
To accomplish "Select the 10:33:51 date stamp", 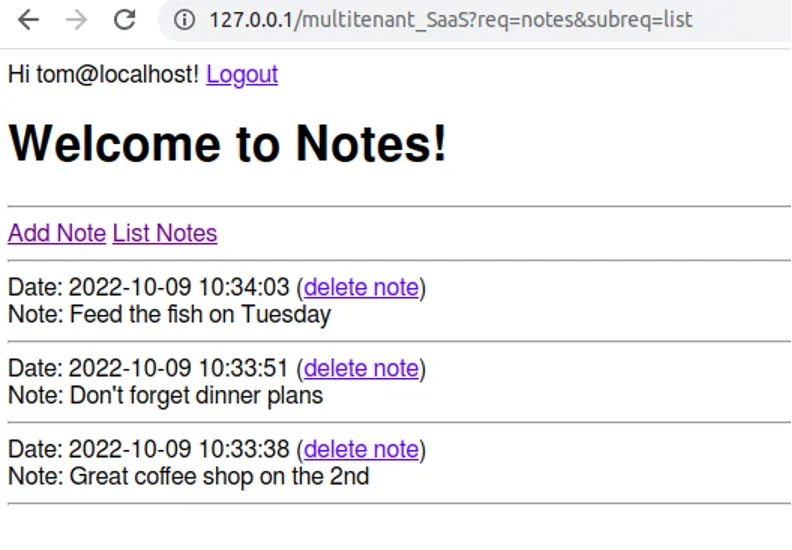I will 179,368.
